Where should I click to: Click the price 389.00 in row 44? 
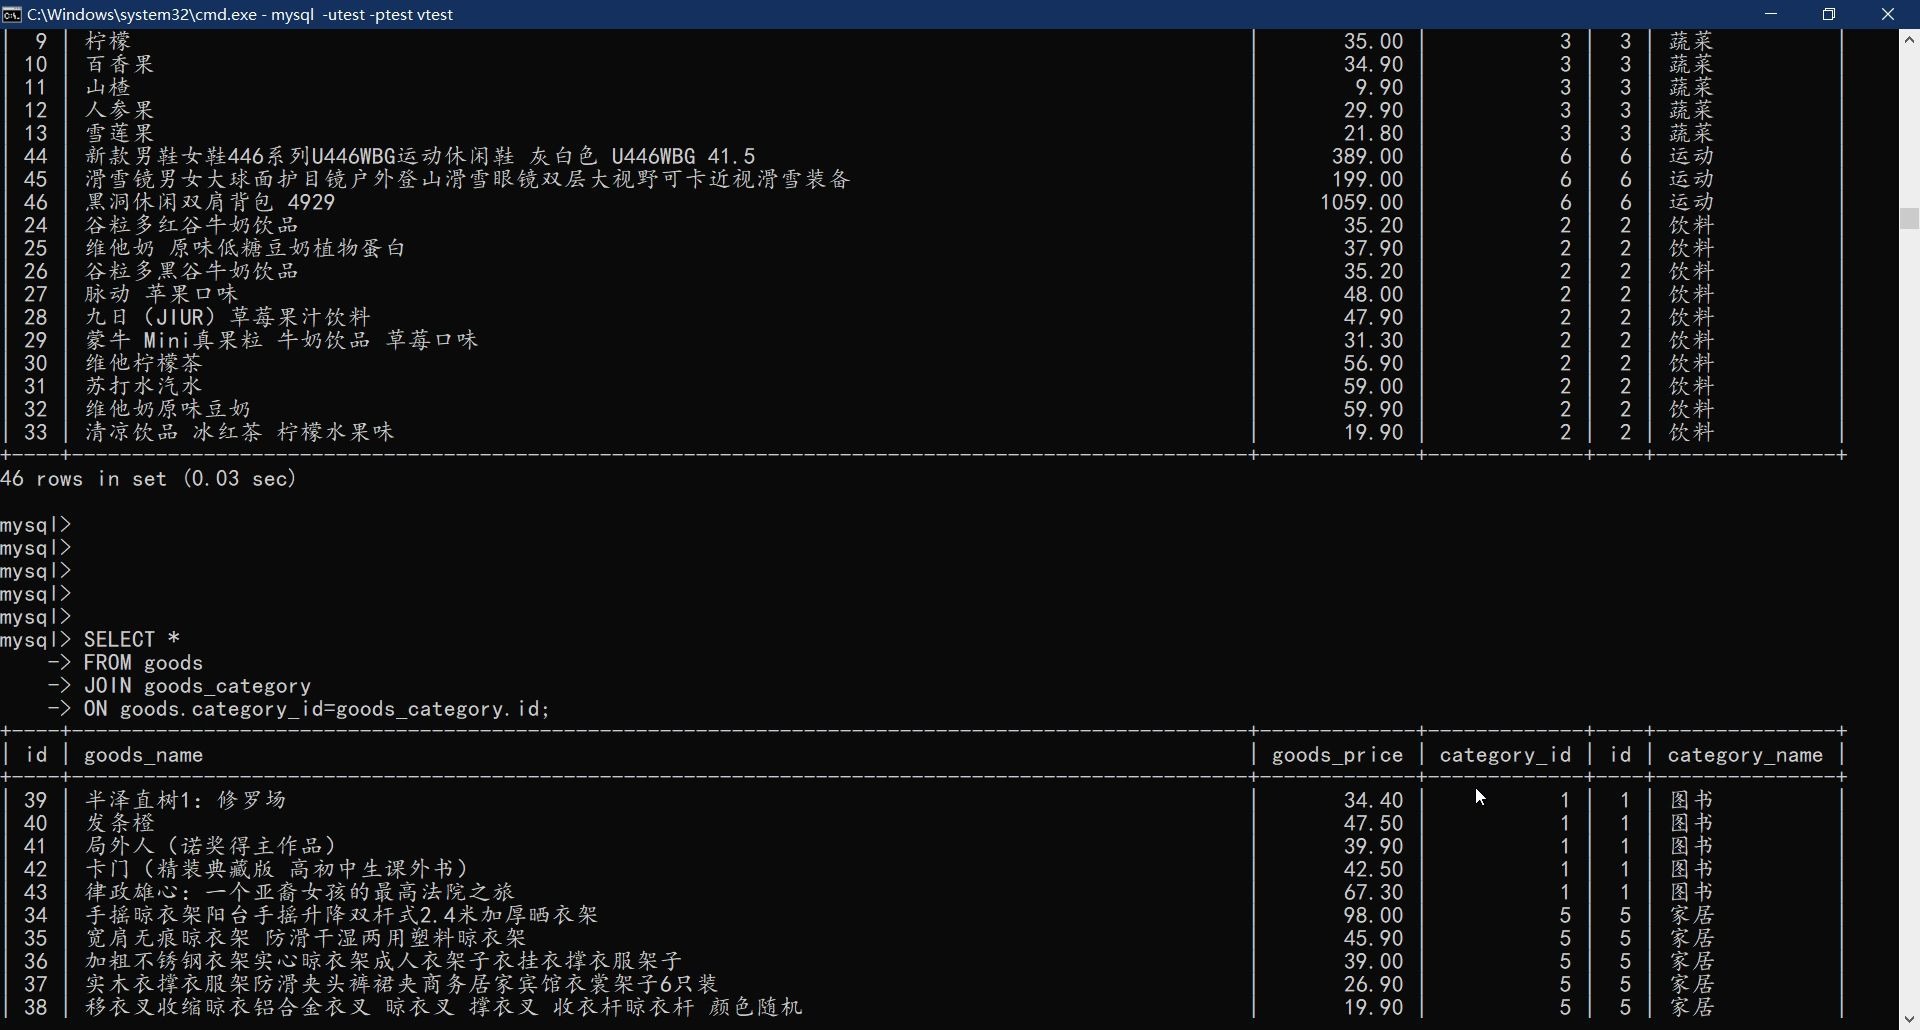(x=1368, y=156)
